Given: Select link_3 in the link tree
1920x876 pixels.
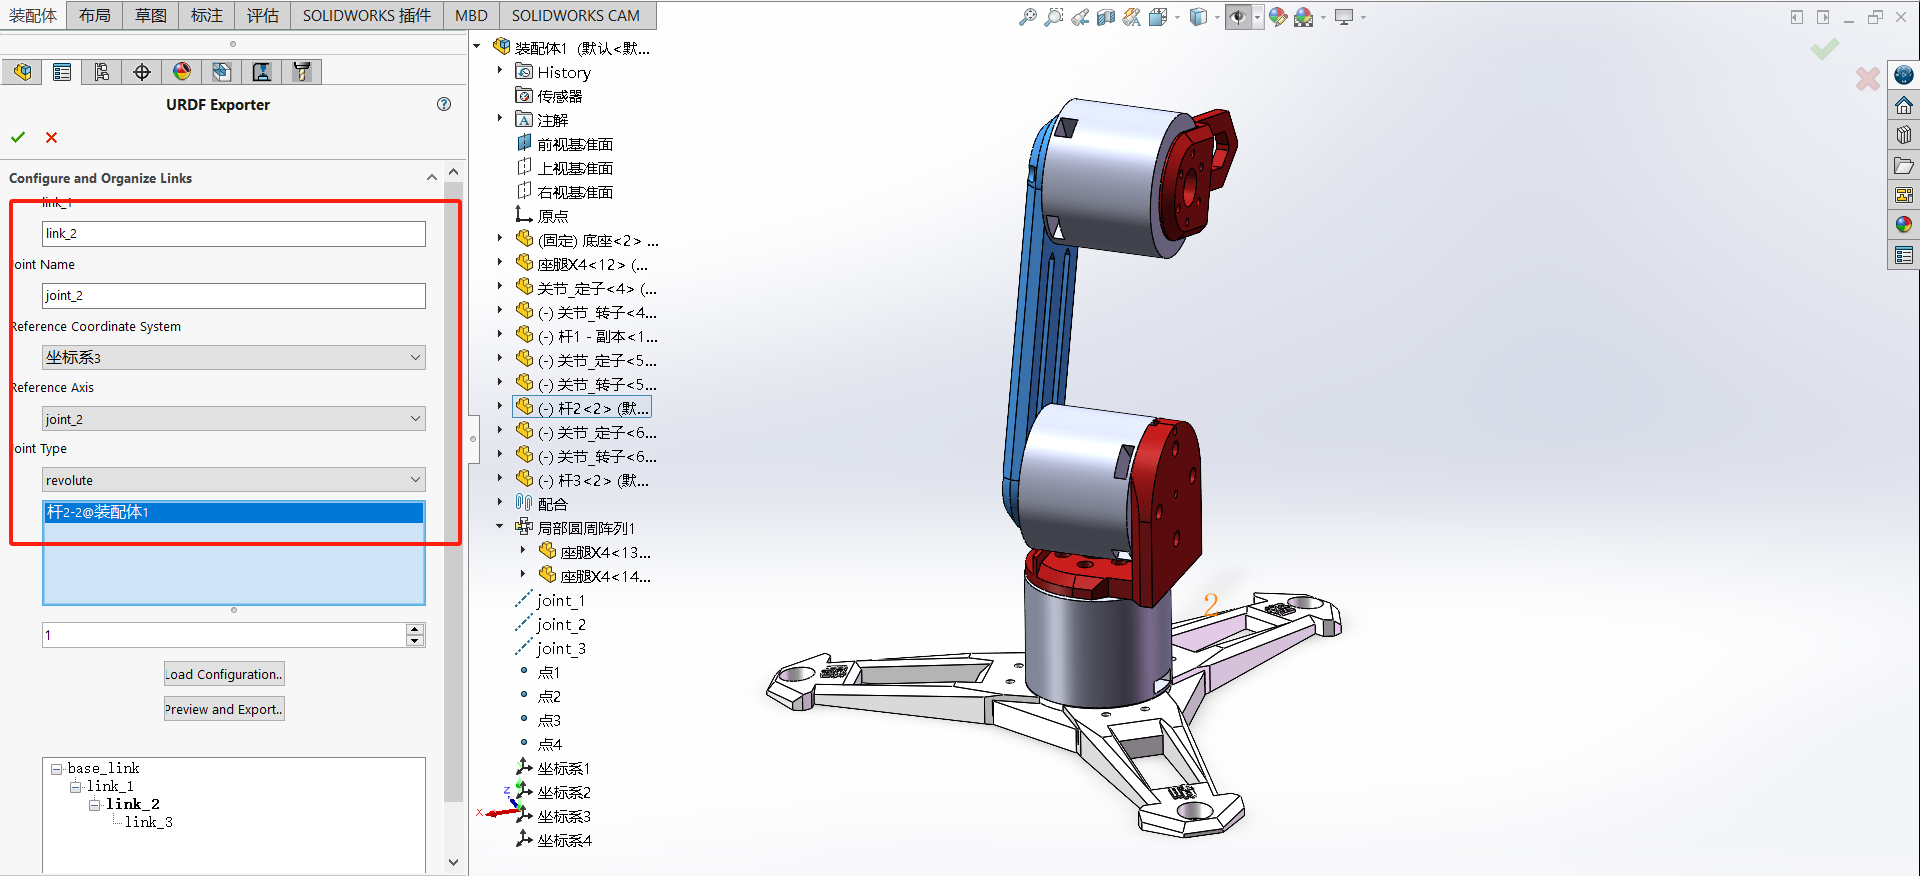Looking at the screenshot, I should 149,822.
